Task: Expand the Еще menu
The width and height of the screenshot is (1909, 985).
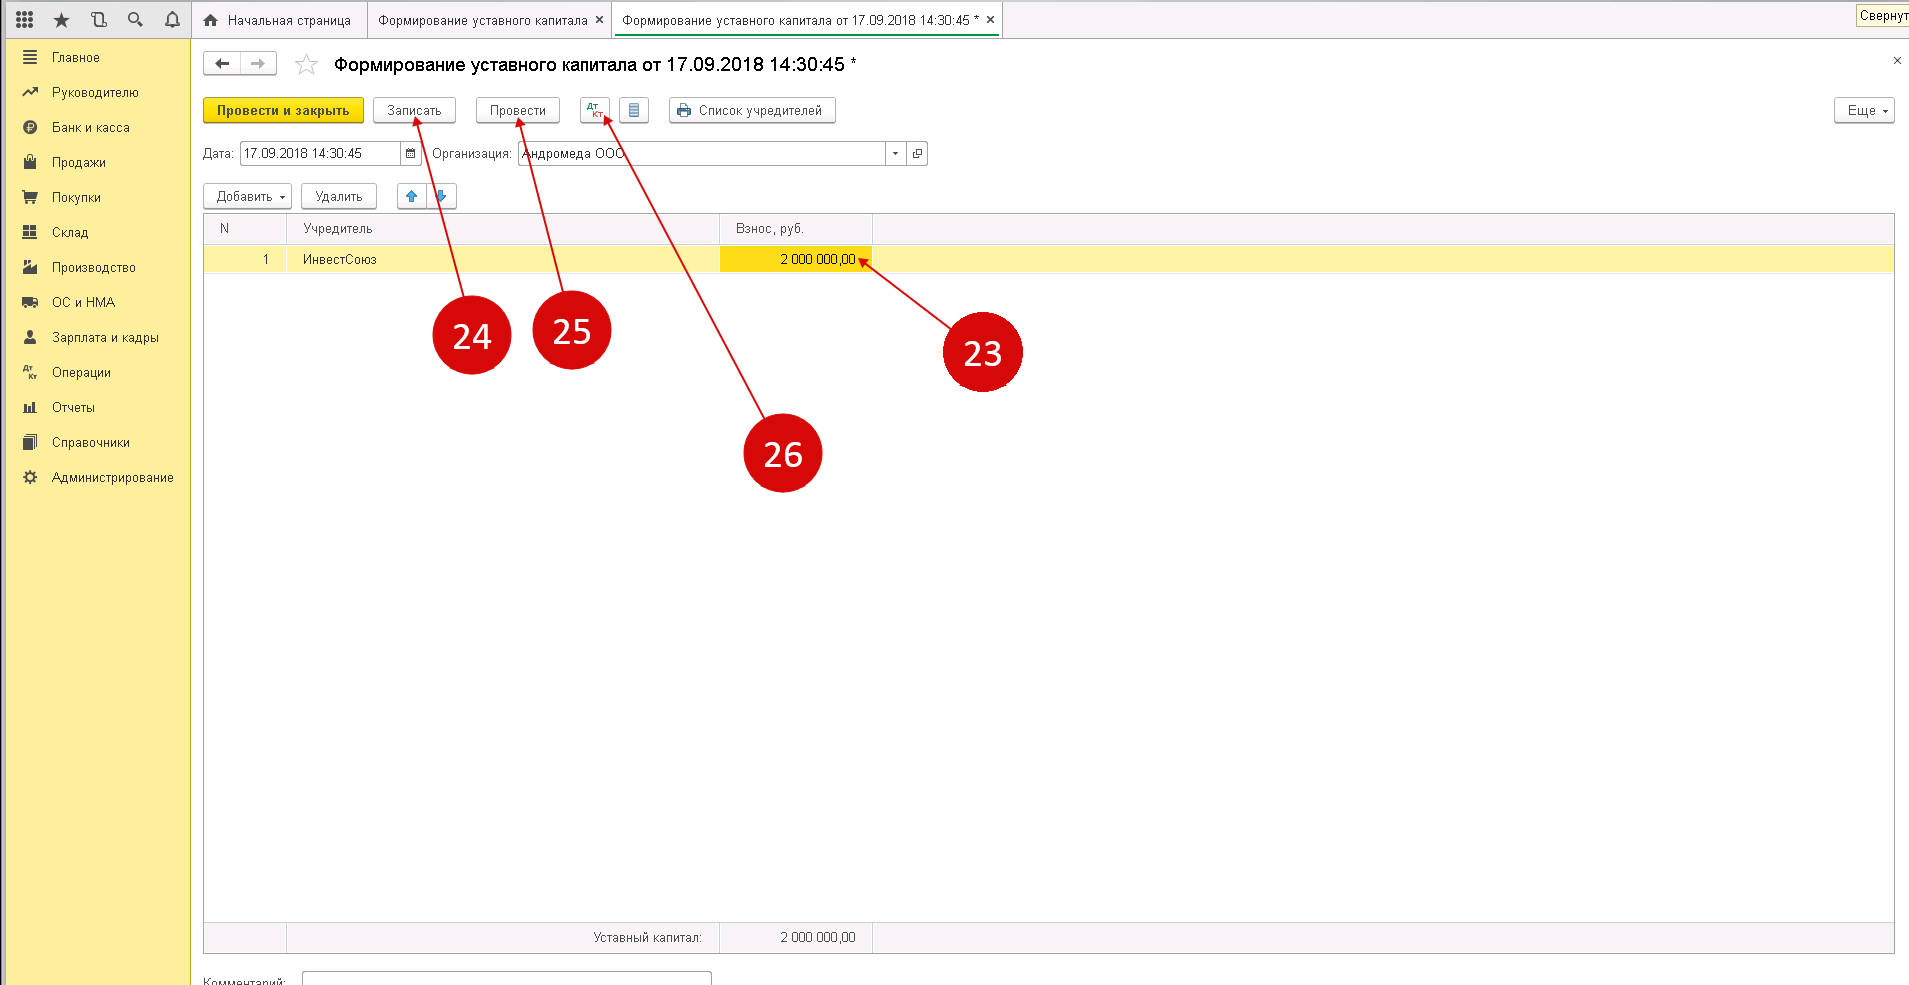Action: [1864, 110]
